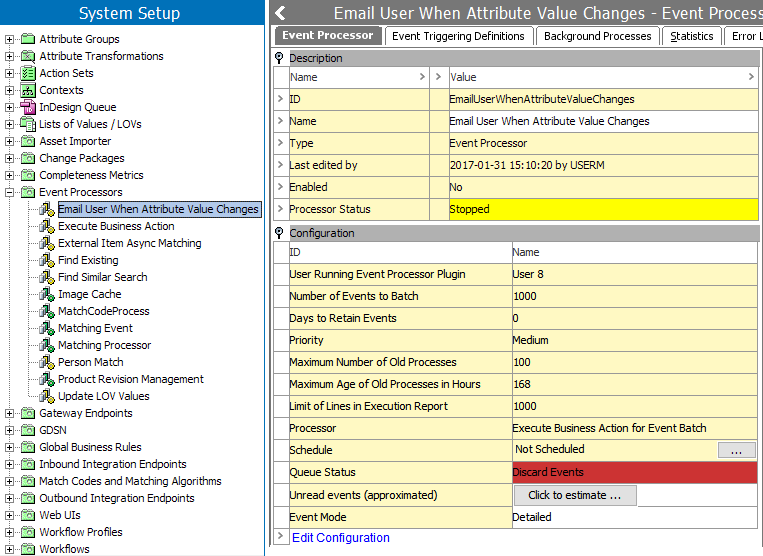Open the Background Processes tab

click(x=598, y=36)
